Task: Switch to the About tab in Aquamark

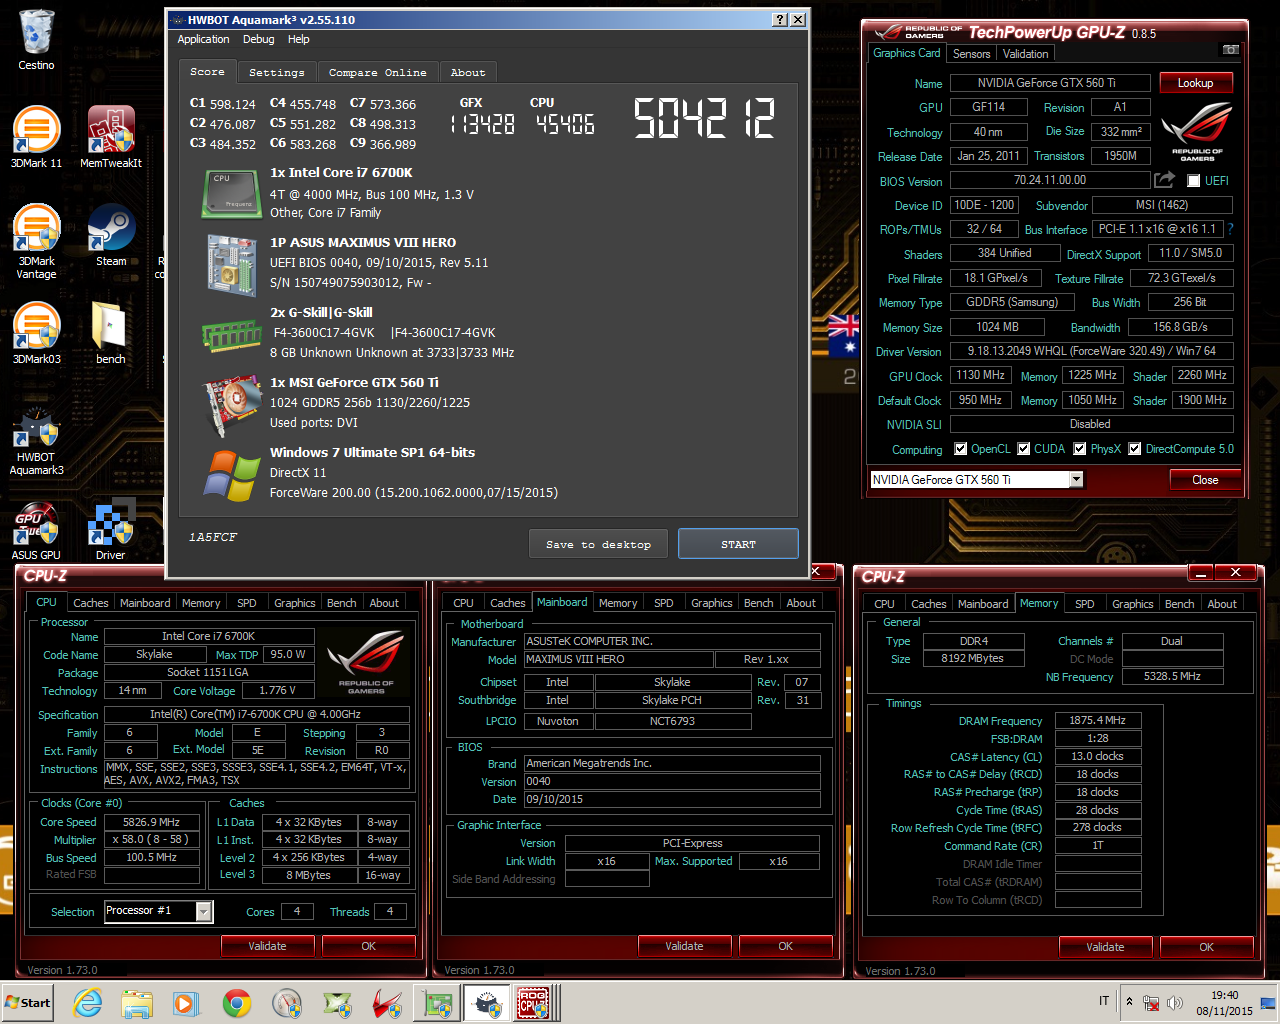Action: click(468, 72)
